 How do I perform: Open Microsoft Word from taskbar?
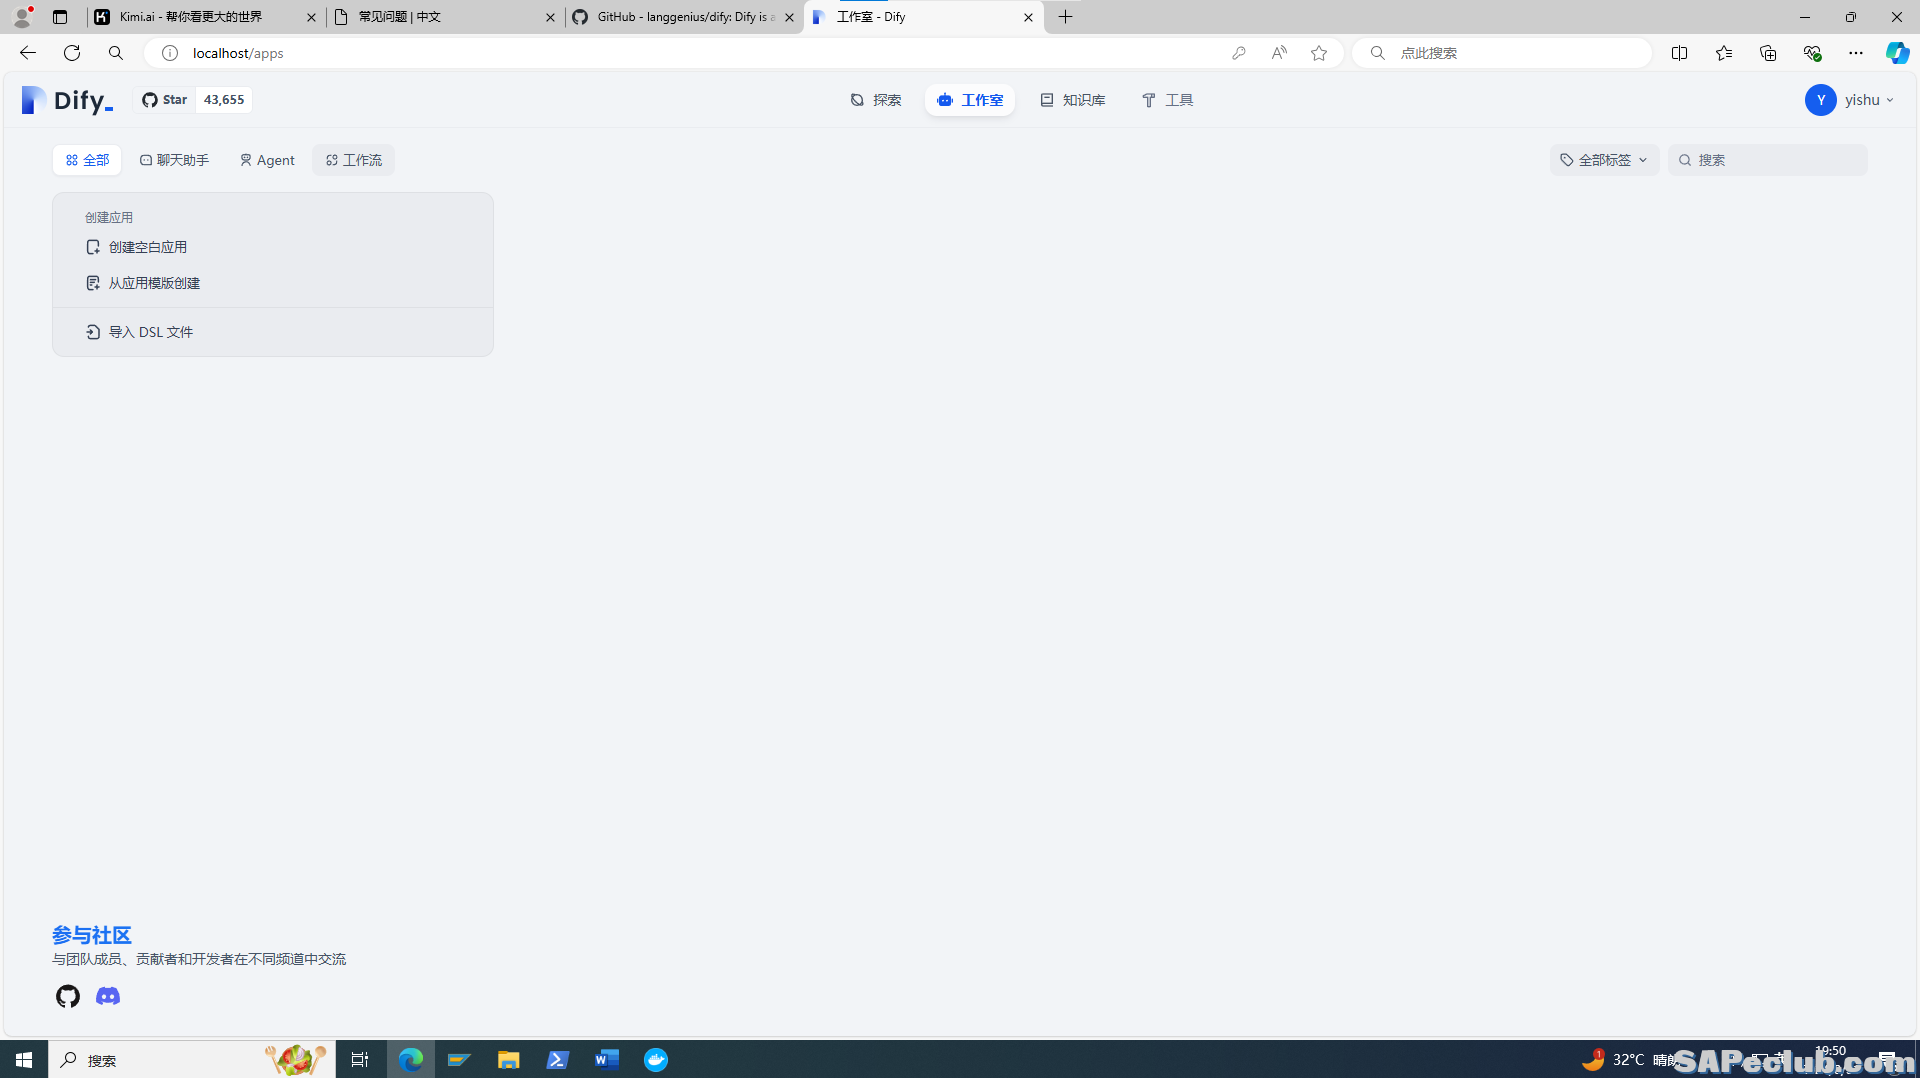(x=607, y=1060)
